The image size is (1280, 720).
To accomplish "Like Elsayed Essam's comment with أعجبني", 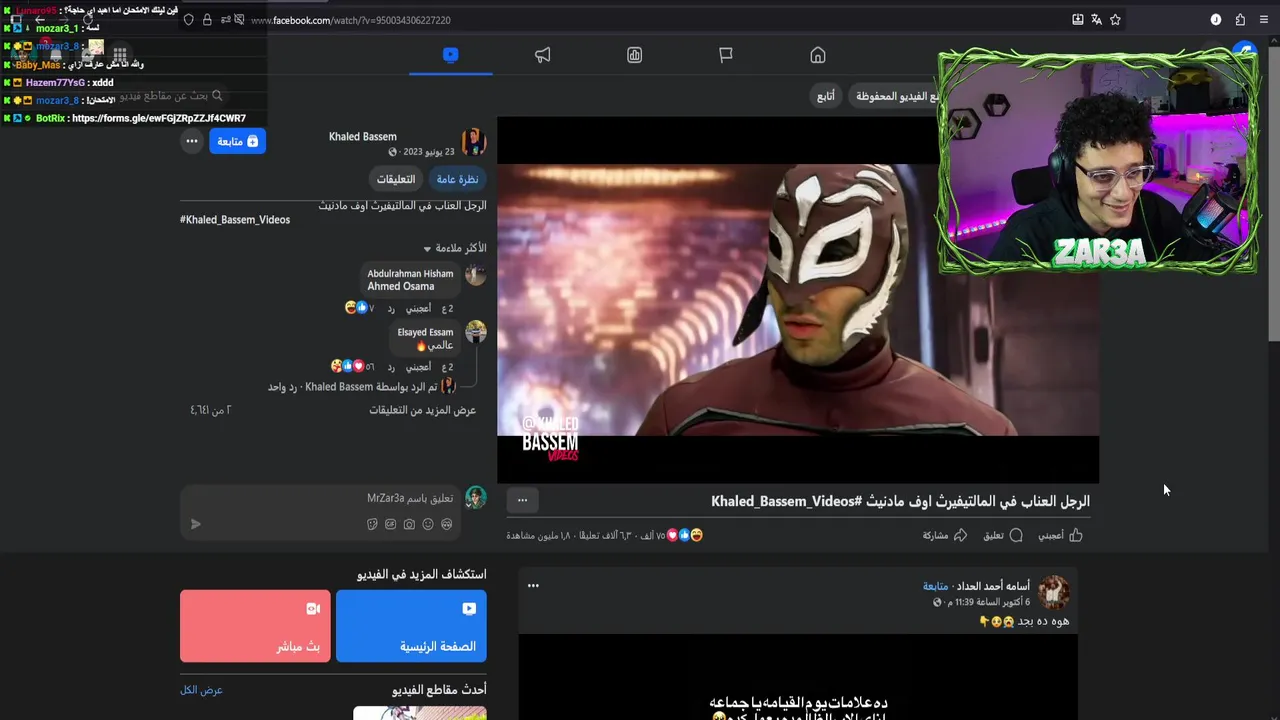I will (418, 366).
